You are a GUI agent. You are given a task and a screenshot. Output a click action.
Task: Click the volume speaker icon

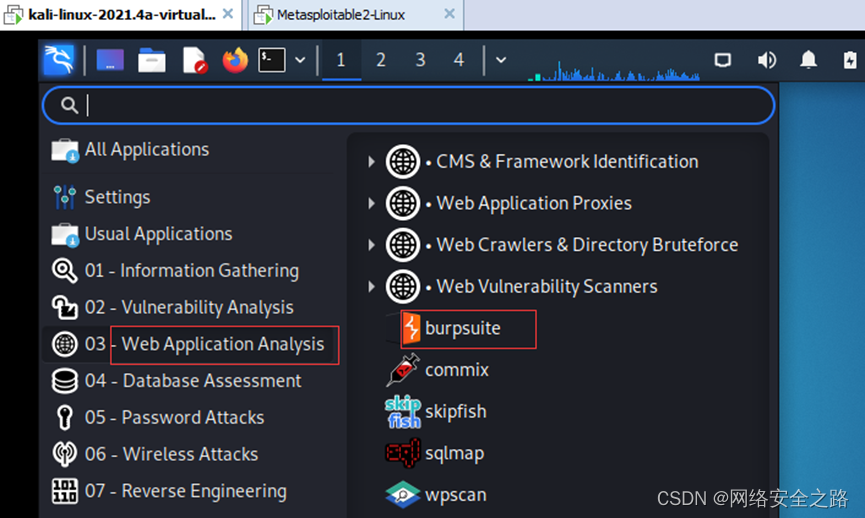[767, 60]
